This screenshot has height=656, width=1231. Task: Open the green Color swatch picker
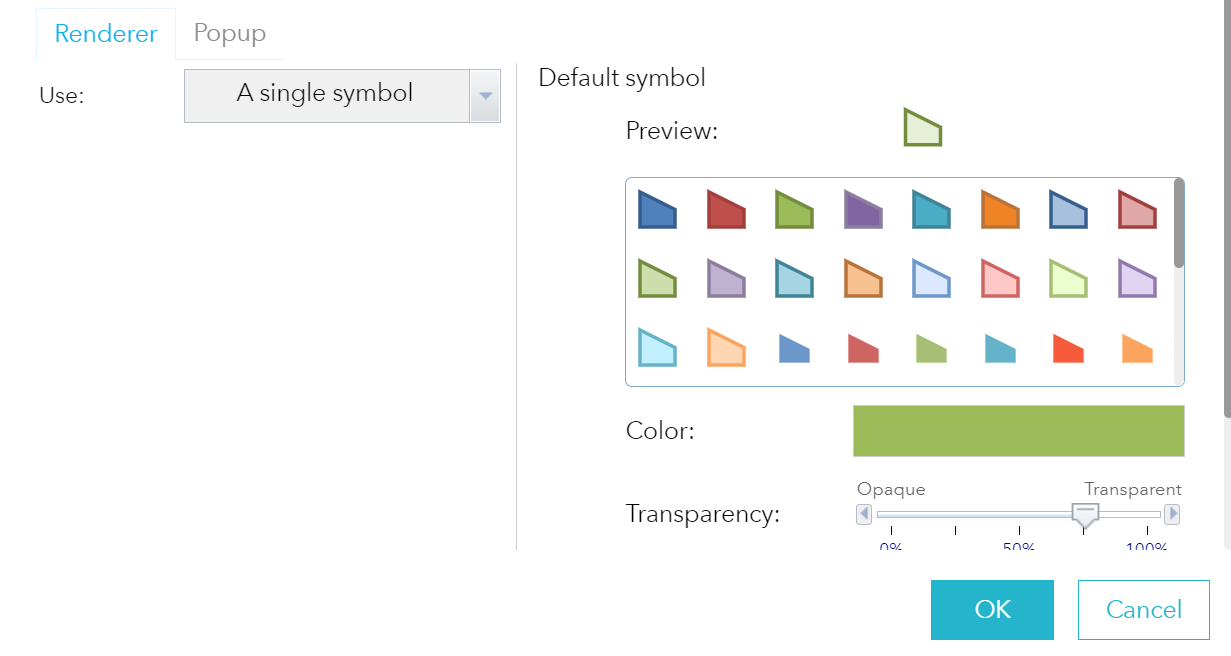[x=1018, y=430]
